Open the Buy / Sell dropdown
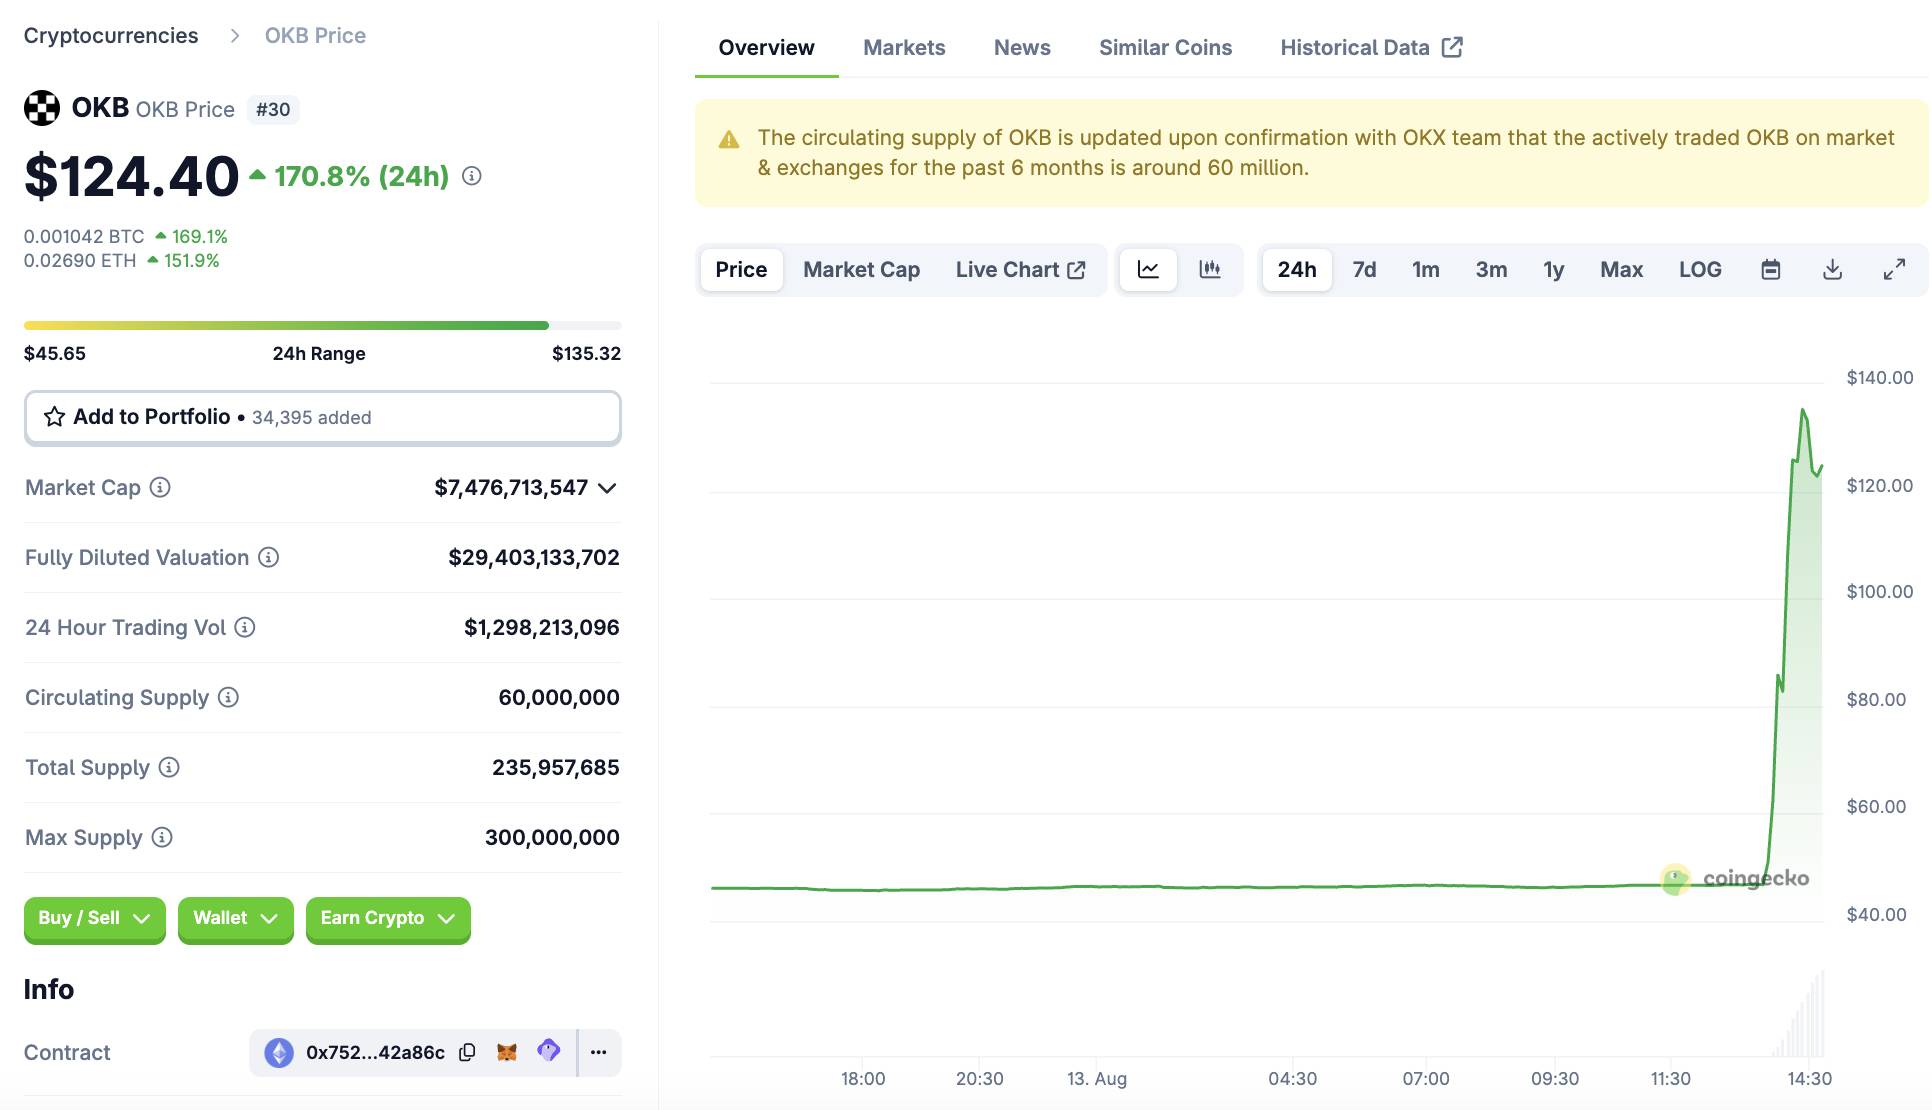Screen dimensions: 1932x1110 (95, 918)
